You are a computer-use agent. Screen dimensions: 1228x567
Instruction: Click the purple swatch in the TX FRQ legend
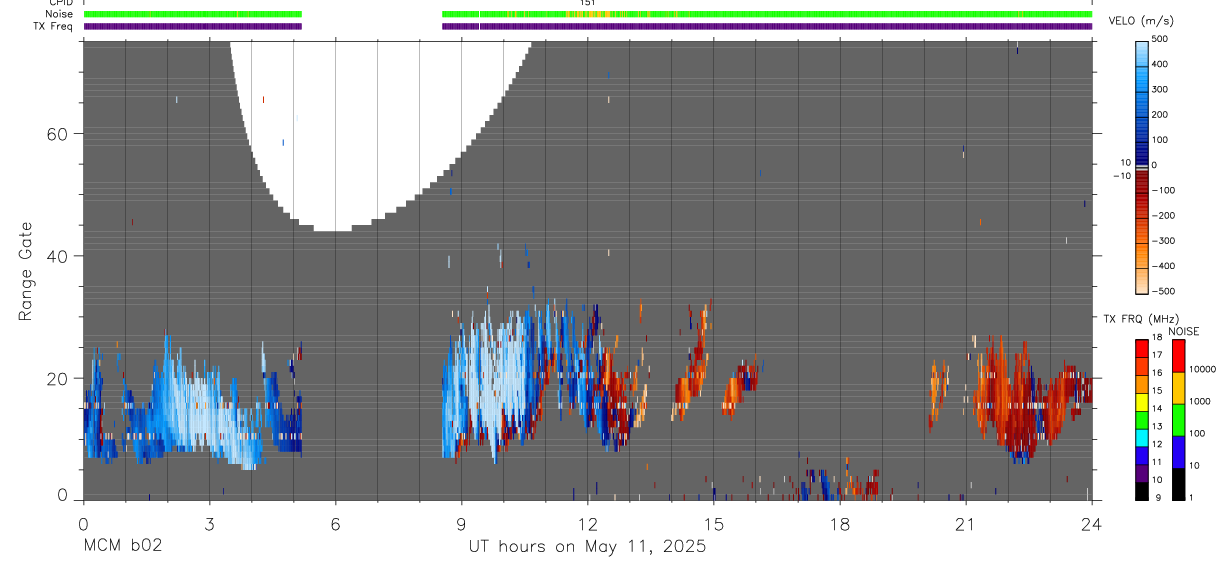[x=1143, y=471]
